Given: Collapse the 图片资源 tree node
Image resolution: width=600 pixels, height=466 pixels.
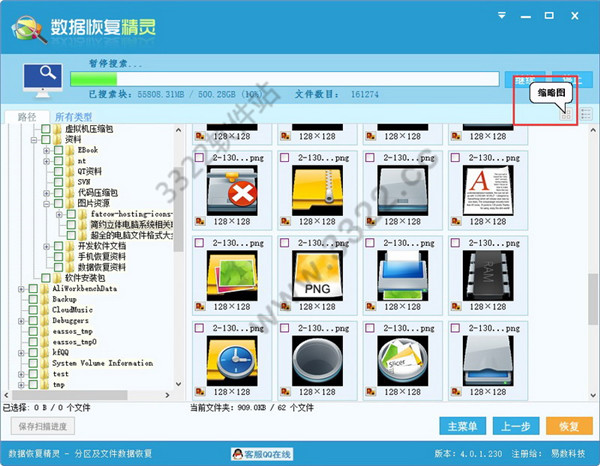Looking at the screenshot, I should pos(46,204).
